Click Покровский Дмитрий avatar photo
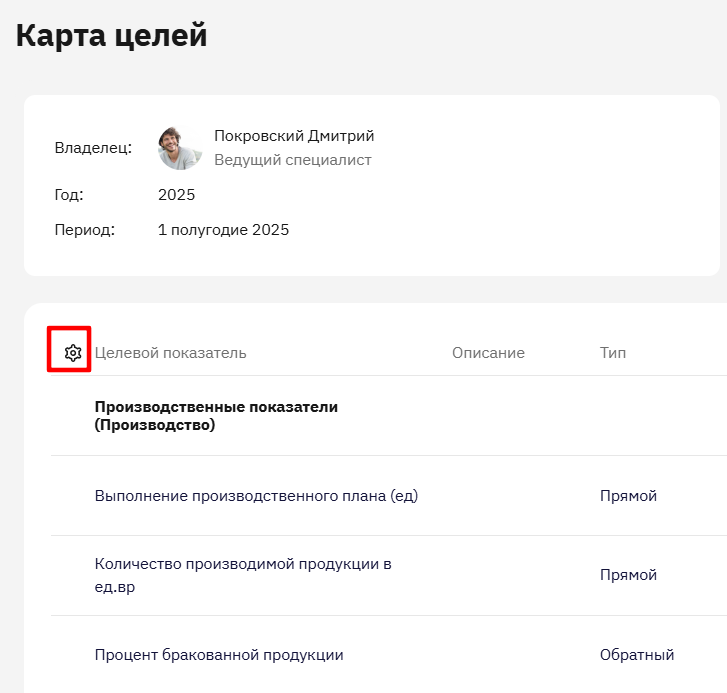The image size is (727, 693). pos(180,148)
